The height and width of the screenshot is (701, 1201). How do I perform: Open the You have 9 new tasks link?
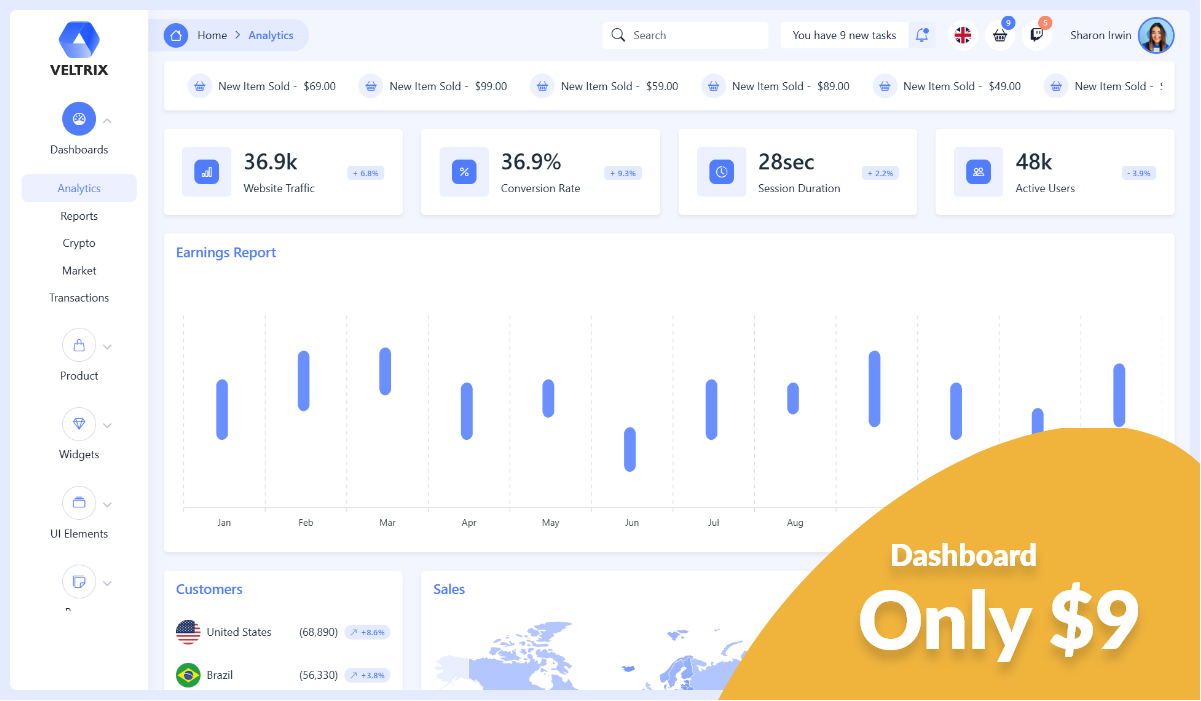click(x=843, y=34)
